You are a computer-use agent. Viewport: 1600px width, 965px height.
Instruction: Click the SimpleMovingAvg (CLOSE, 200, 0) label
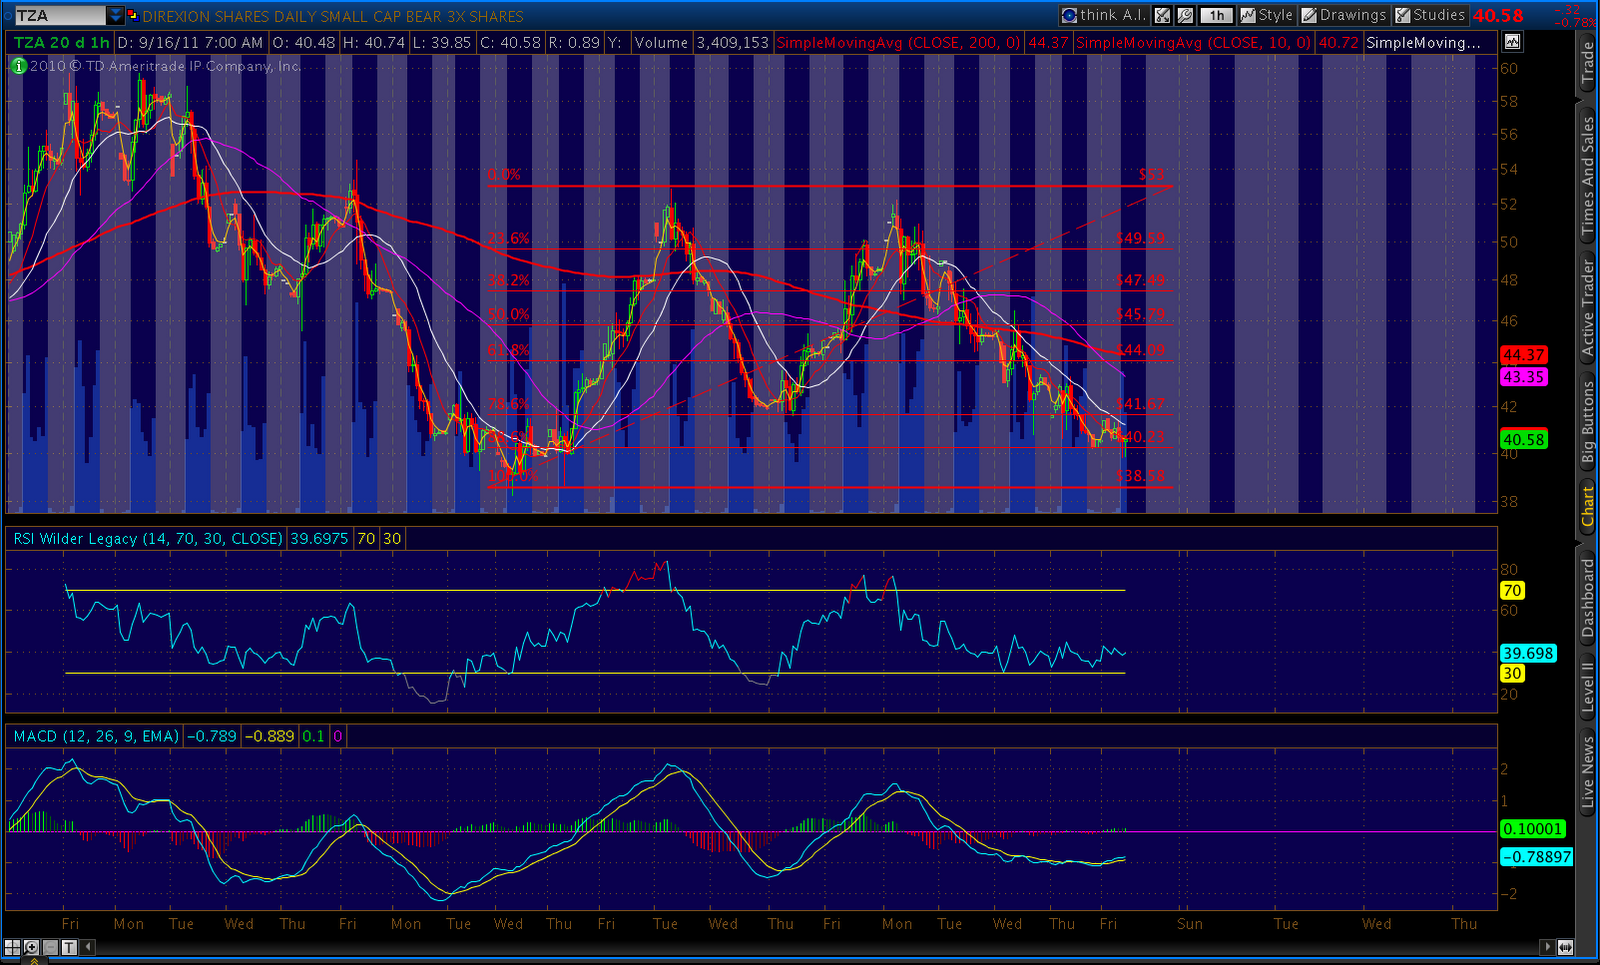tap(898, 42)
